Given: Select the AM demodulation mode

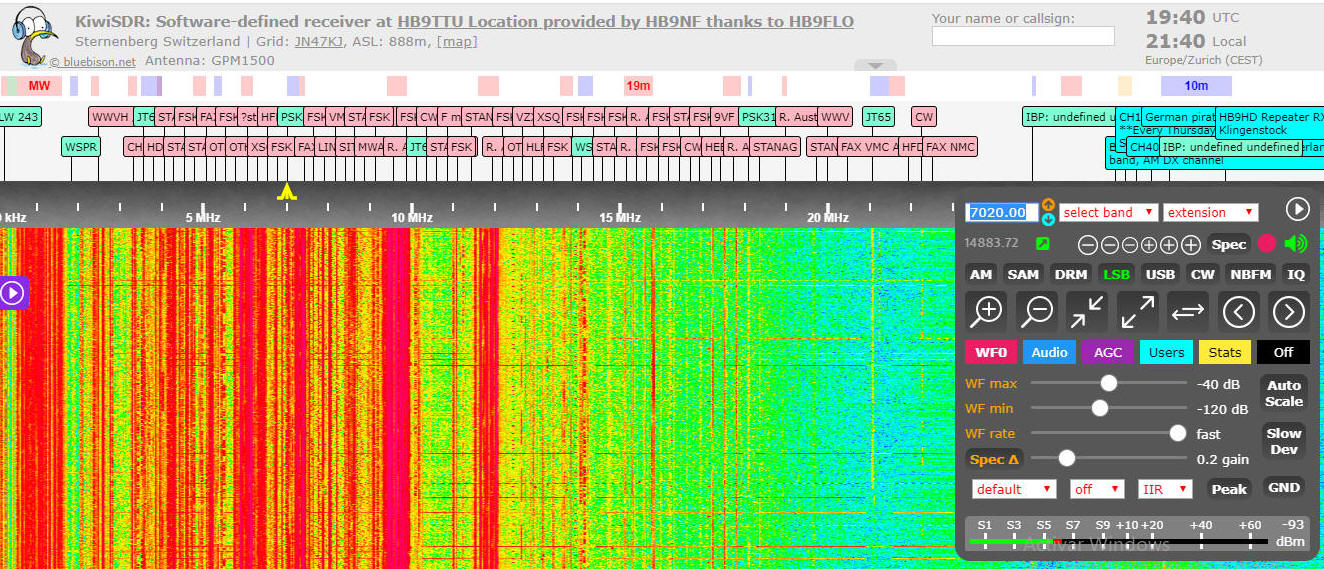Looking at the screenshot, I should tap(981, 274).
